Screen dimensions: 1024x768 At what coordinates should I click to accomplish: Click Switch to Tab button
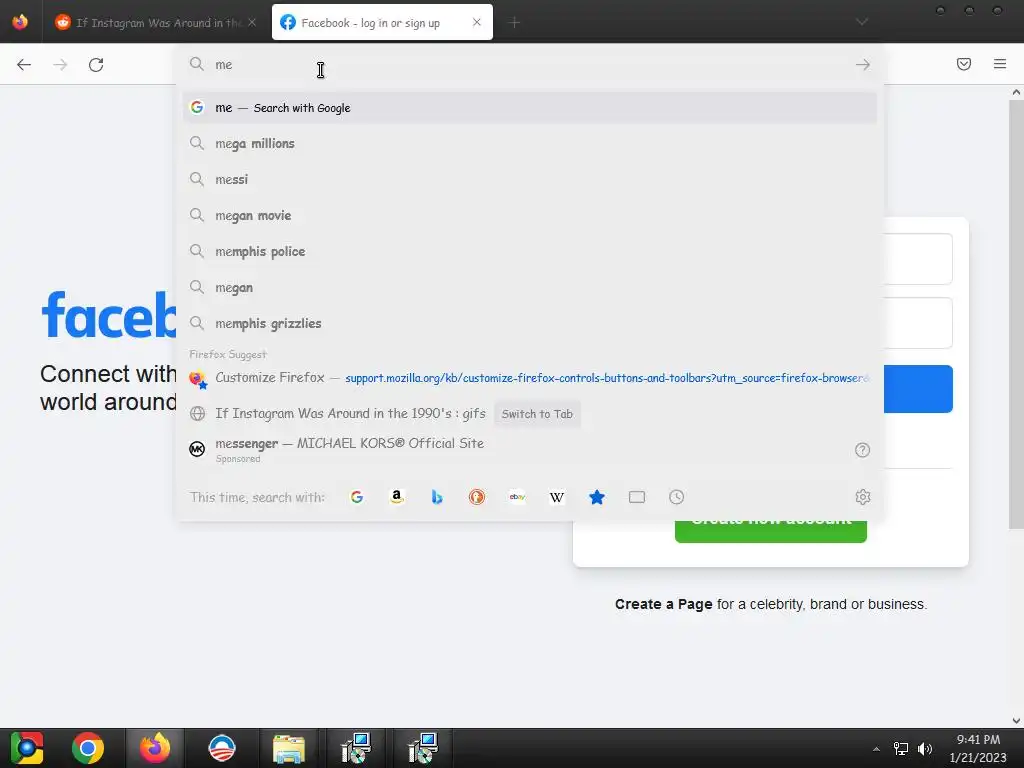(x=537, y=414)
